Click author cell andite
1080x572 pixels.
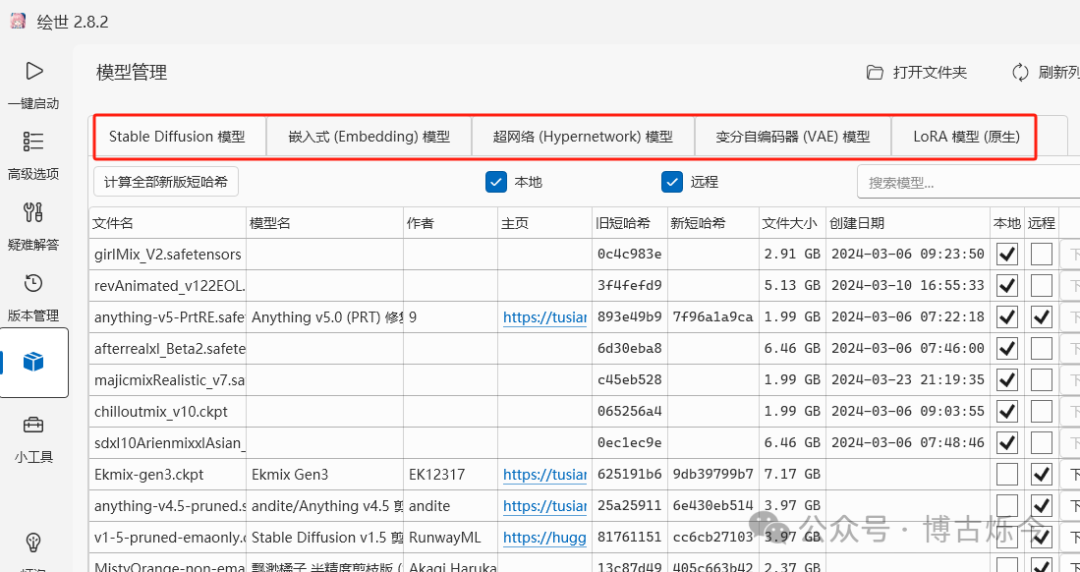click(451, 506)
